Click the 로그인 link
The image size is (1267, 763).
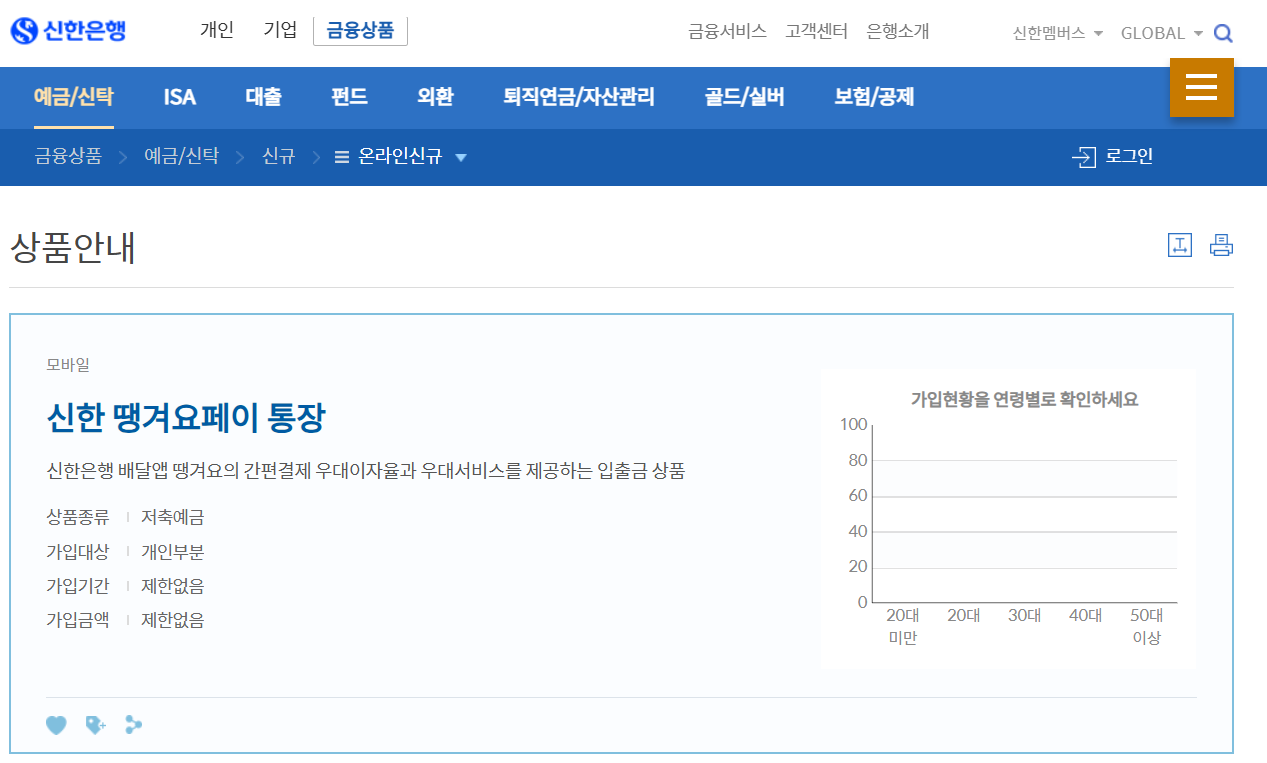tap(1130, 157)
